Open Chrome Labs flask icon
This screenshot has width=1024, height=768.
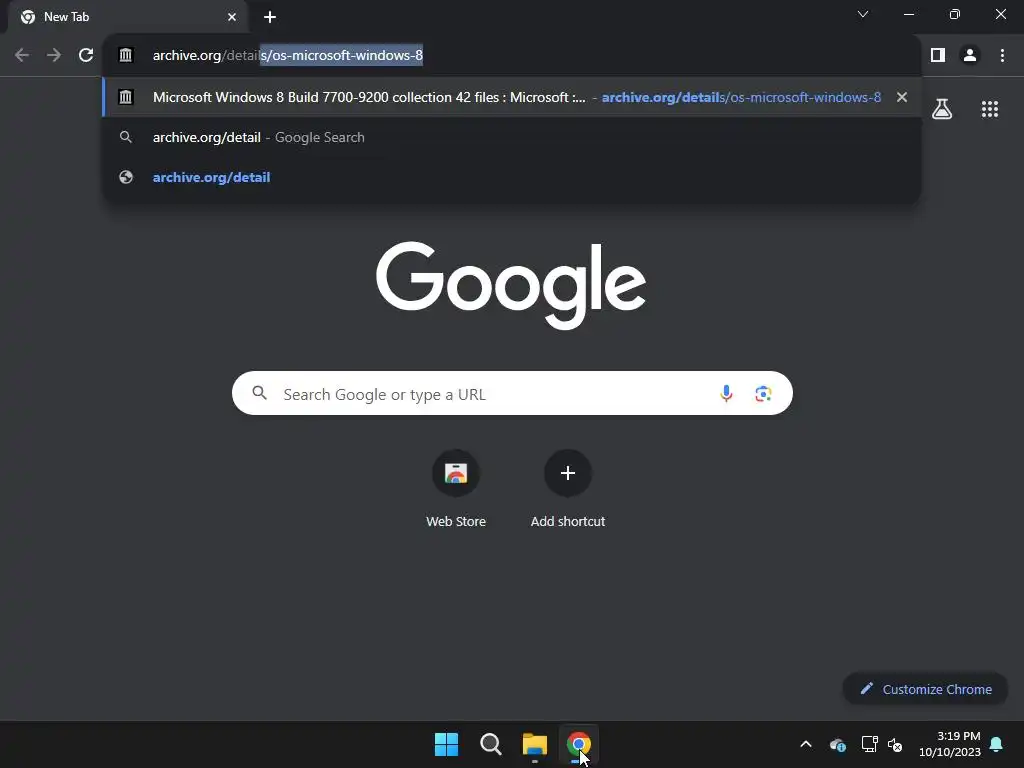[x=942, y=109]
